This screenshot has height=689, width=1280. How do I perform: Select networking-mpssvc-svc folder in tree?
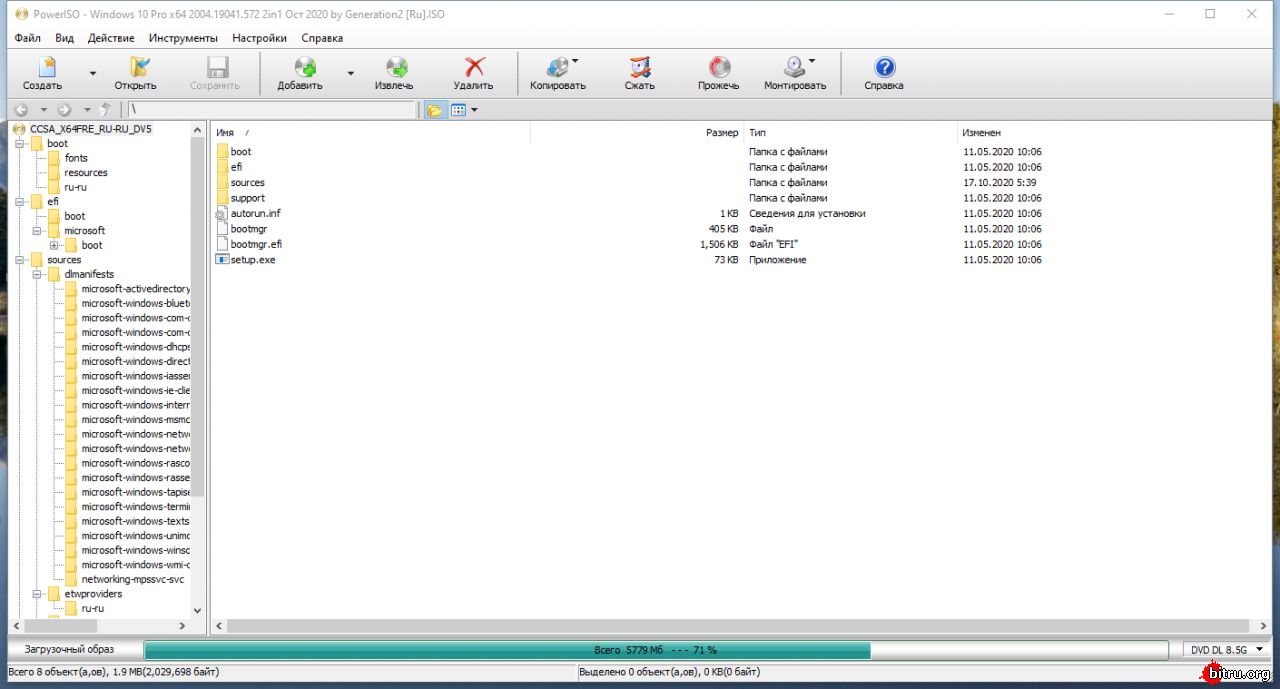[133, 579]
